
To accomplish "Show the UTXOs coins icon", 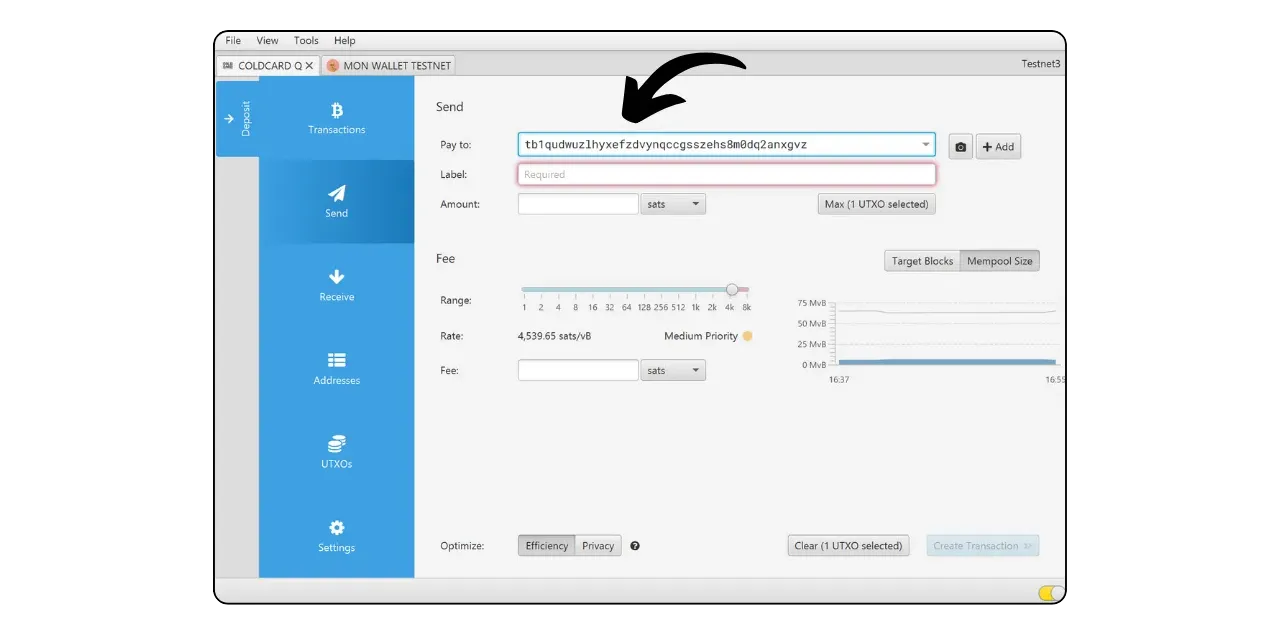I will click(336, 444).
